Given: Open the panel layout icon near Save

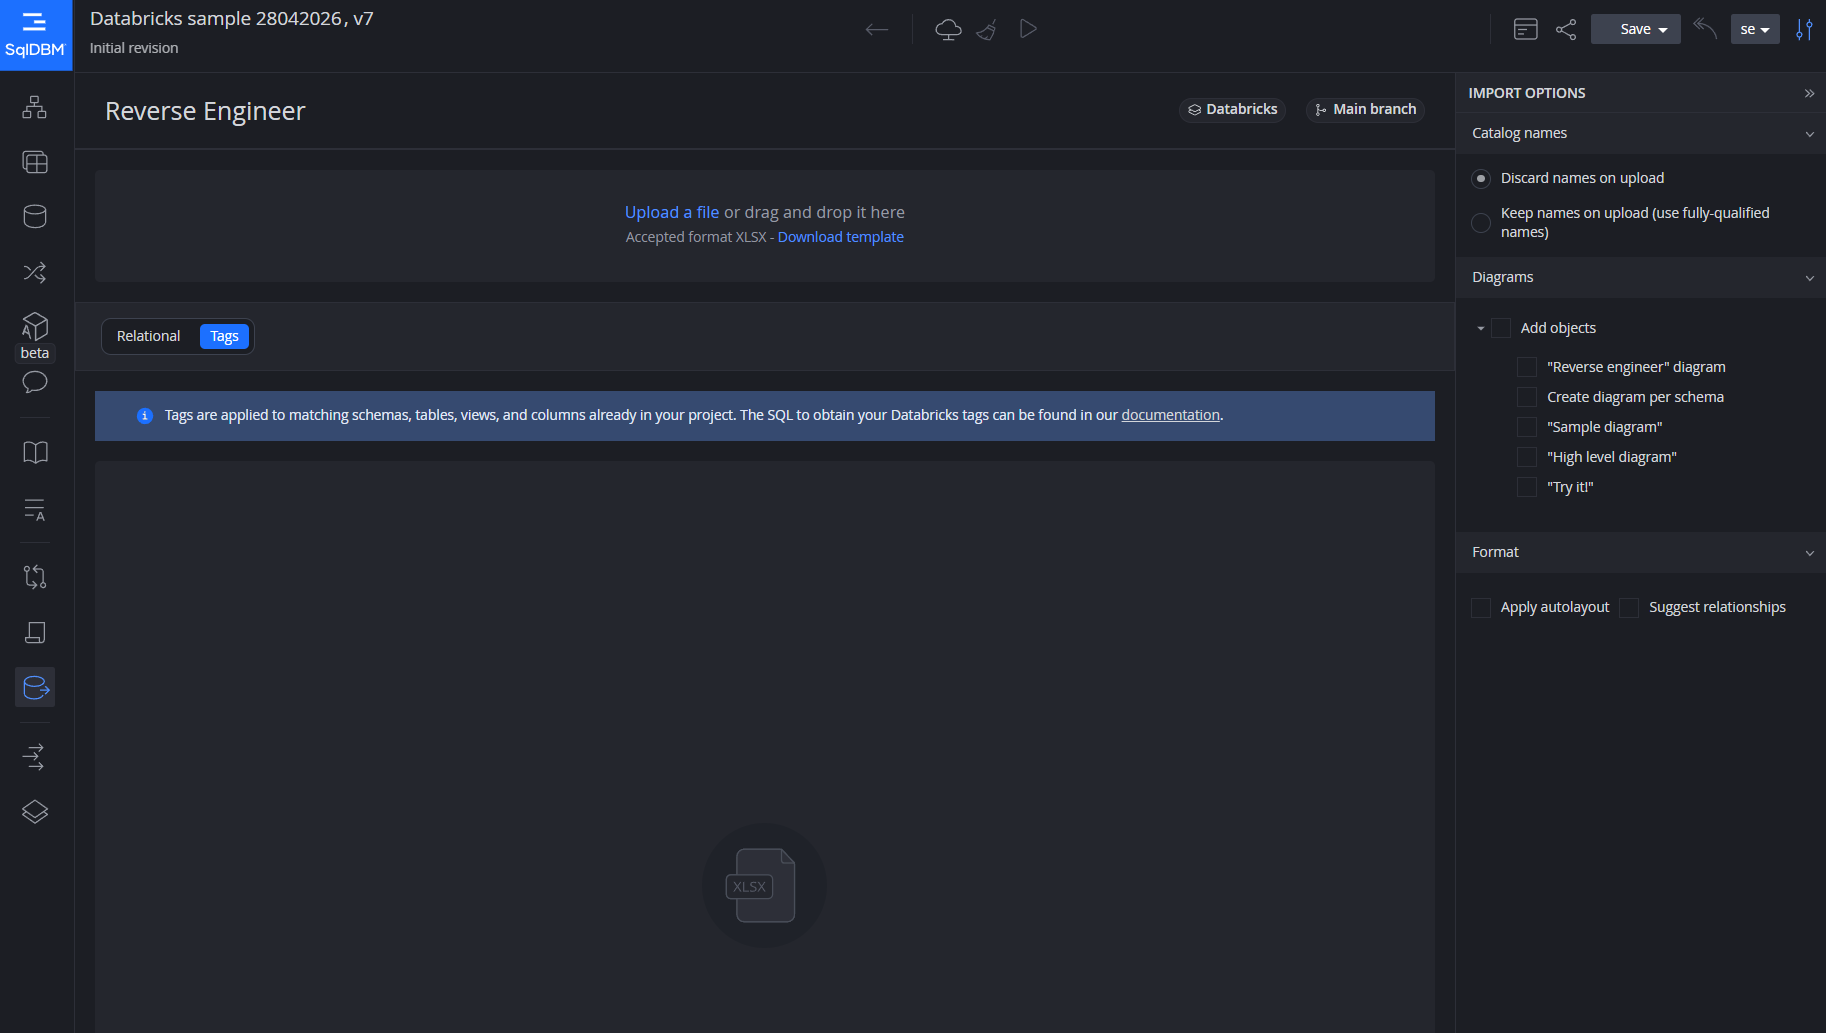Looking at the screenshot, I should coord(1526,29).
